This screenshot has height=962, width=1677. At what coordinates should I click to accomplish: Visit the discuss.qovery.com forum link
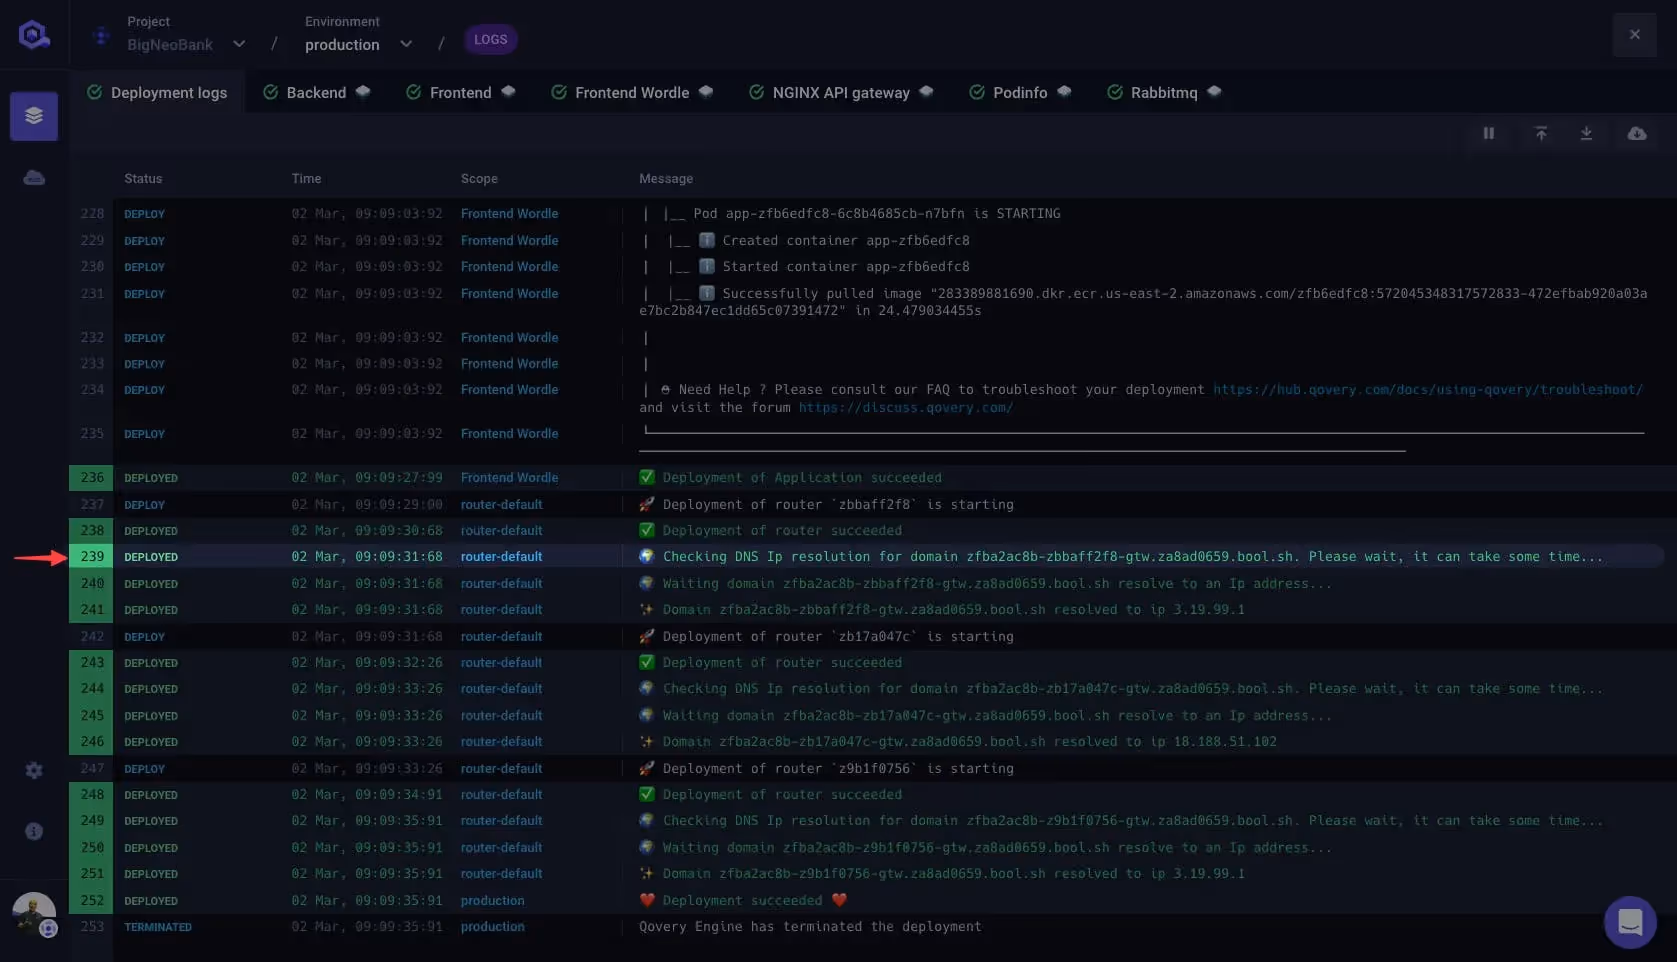tap(905, 408)
